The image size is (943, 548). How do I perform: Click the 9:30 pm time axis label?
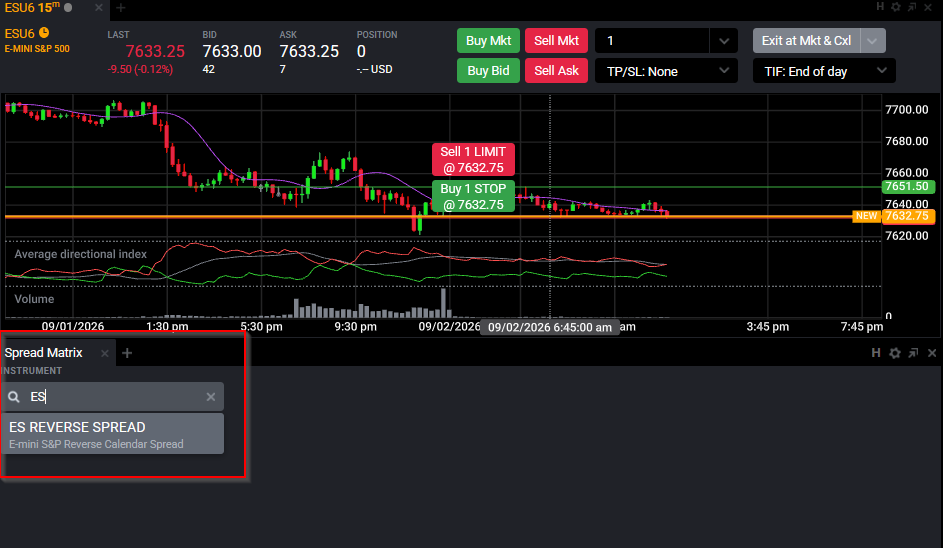click(355, 327)
